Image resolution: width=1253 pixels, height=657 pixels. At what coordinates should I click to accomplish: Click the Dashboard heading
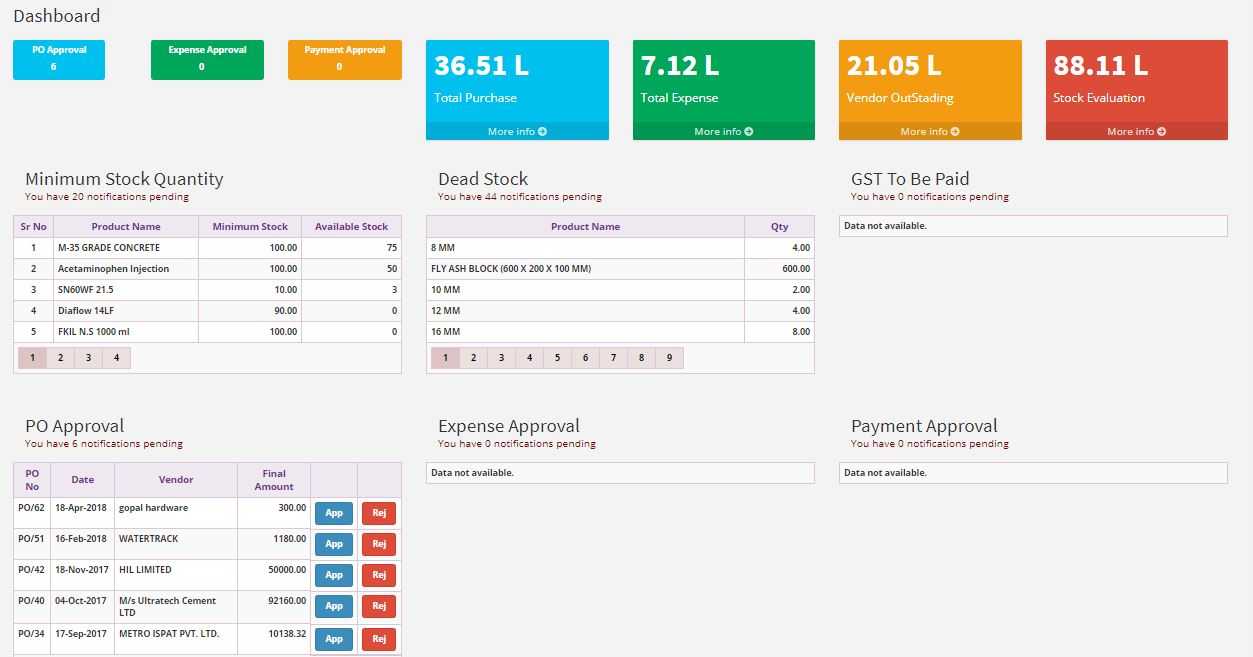(x=56, y=16)
